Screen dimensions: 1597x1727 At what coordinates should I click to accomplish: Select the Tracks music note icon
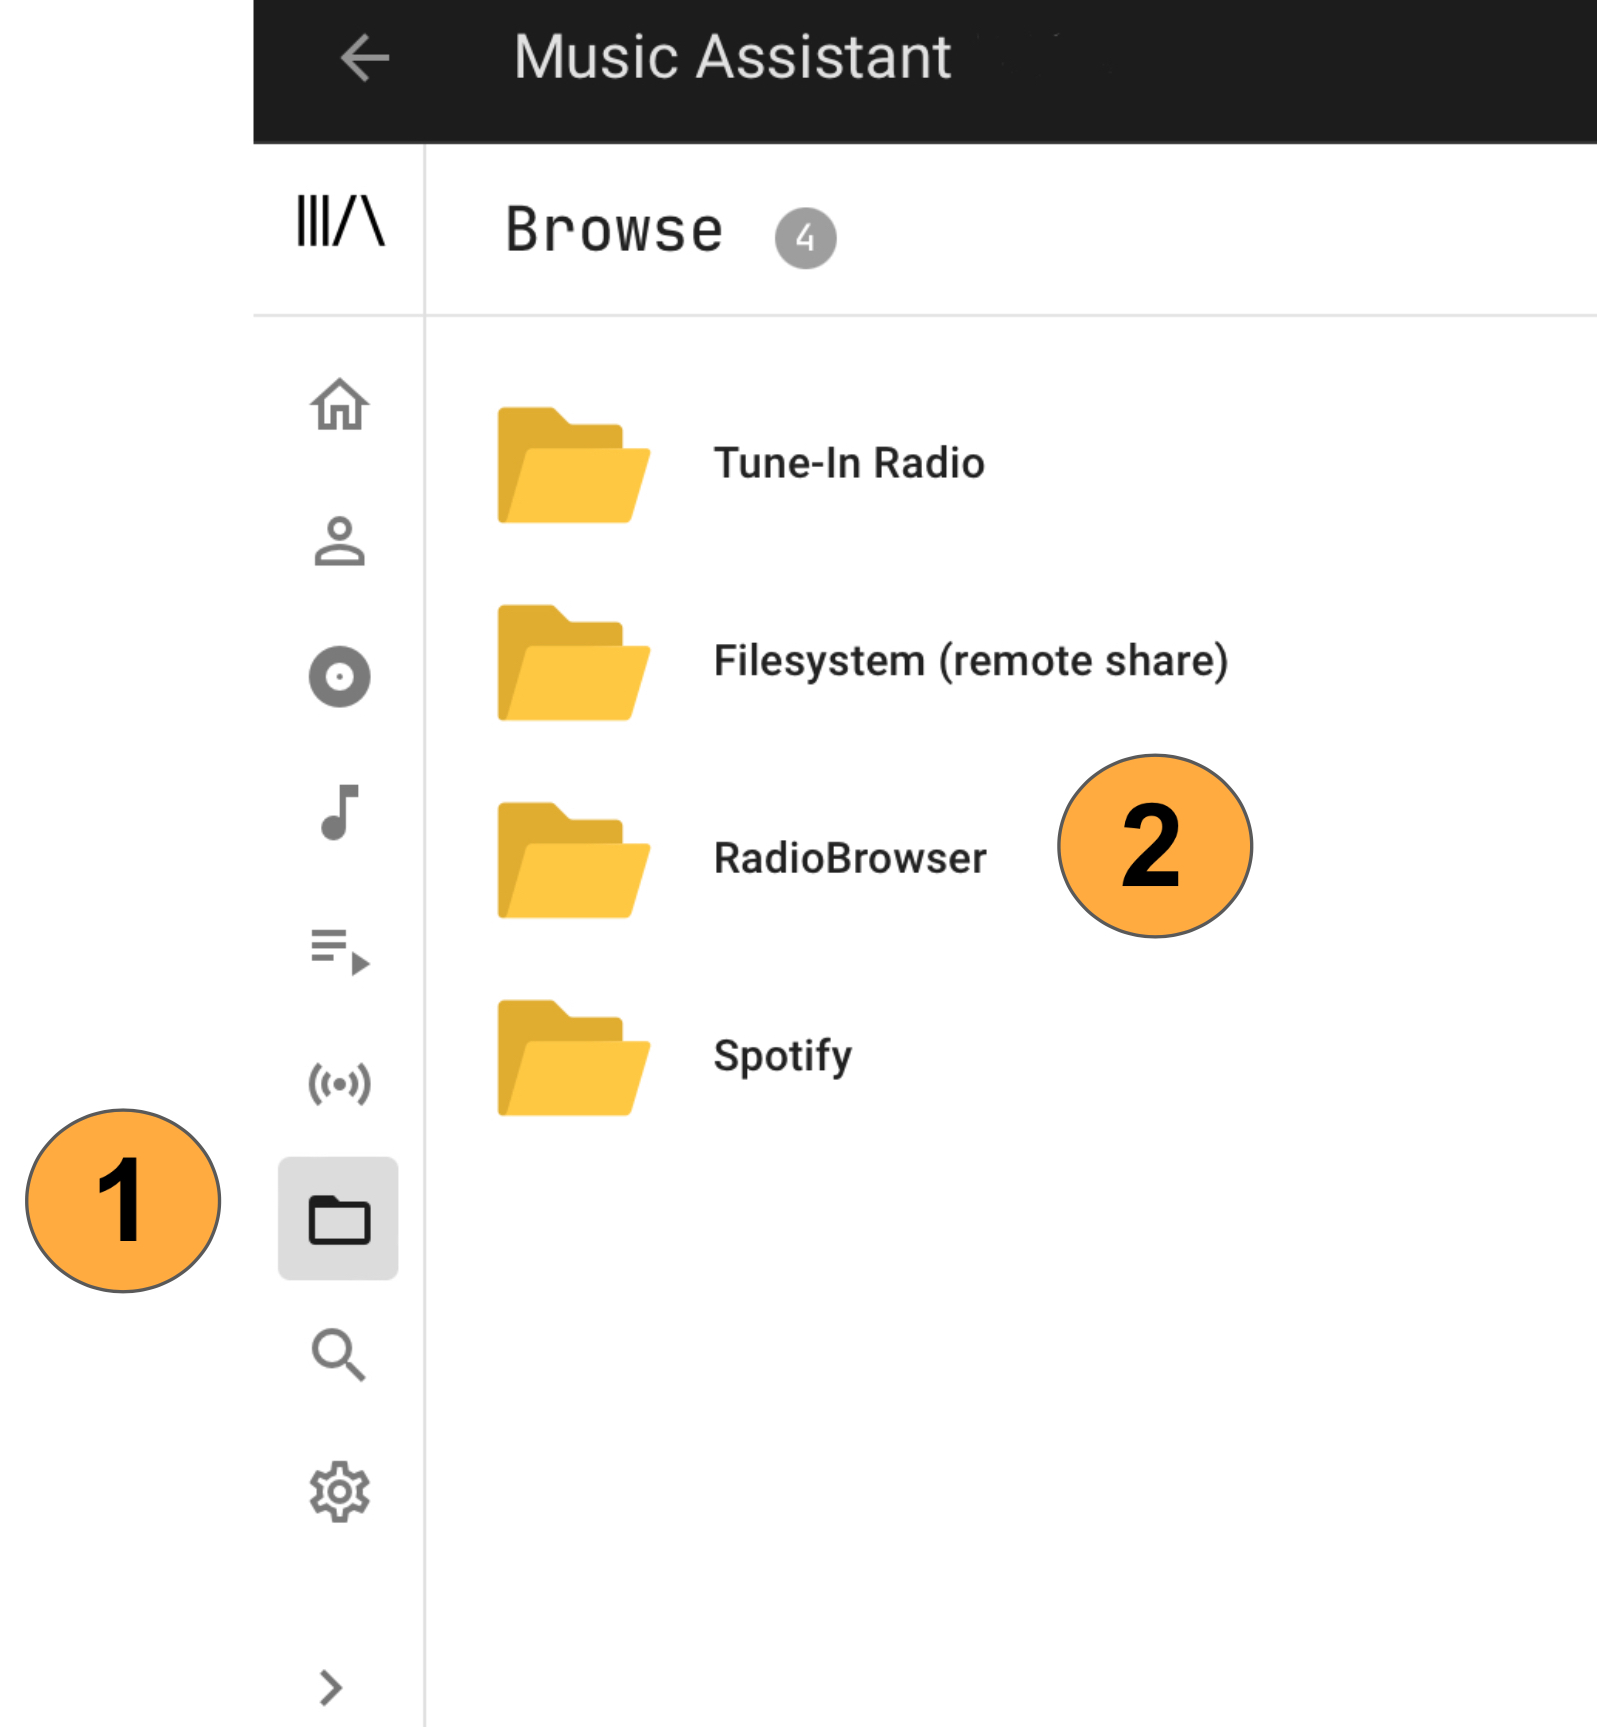pyautogui.click(x=339, y=811)
